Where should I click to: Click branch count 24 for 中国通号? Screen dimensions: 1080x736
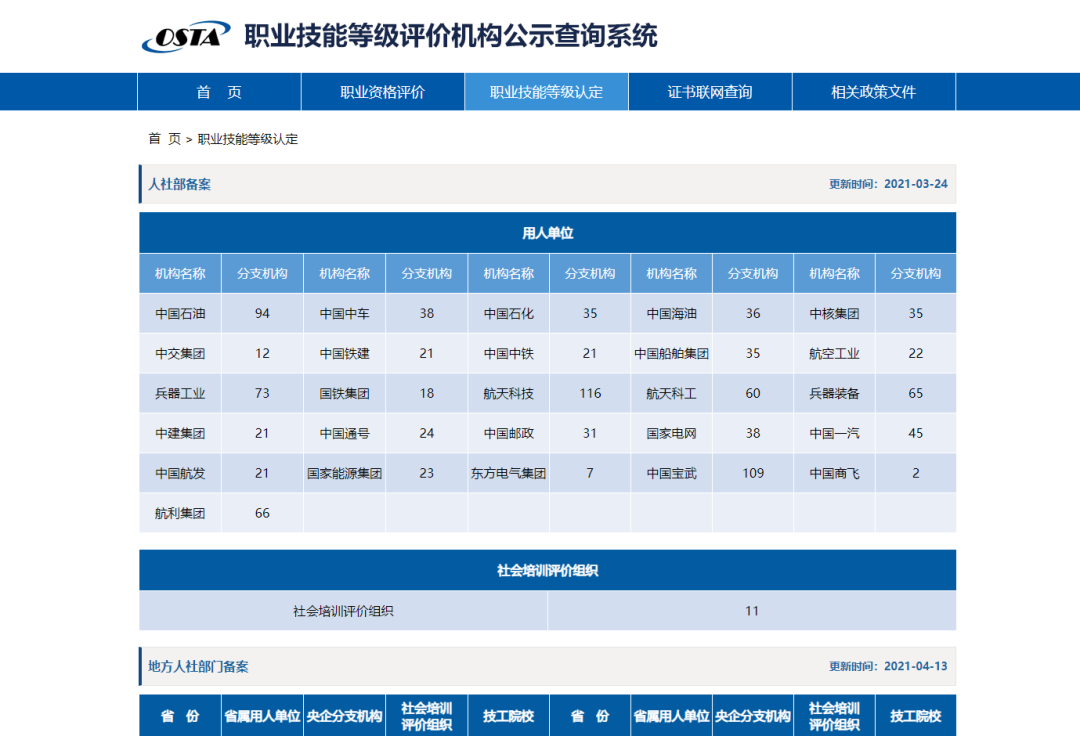click(426, 433)
